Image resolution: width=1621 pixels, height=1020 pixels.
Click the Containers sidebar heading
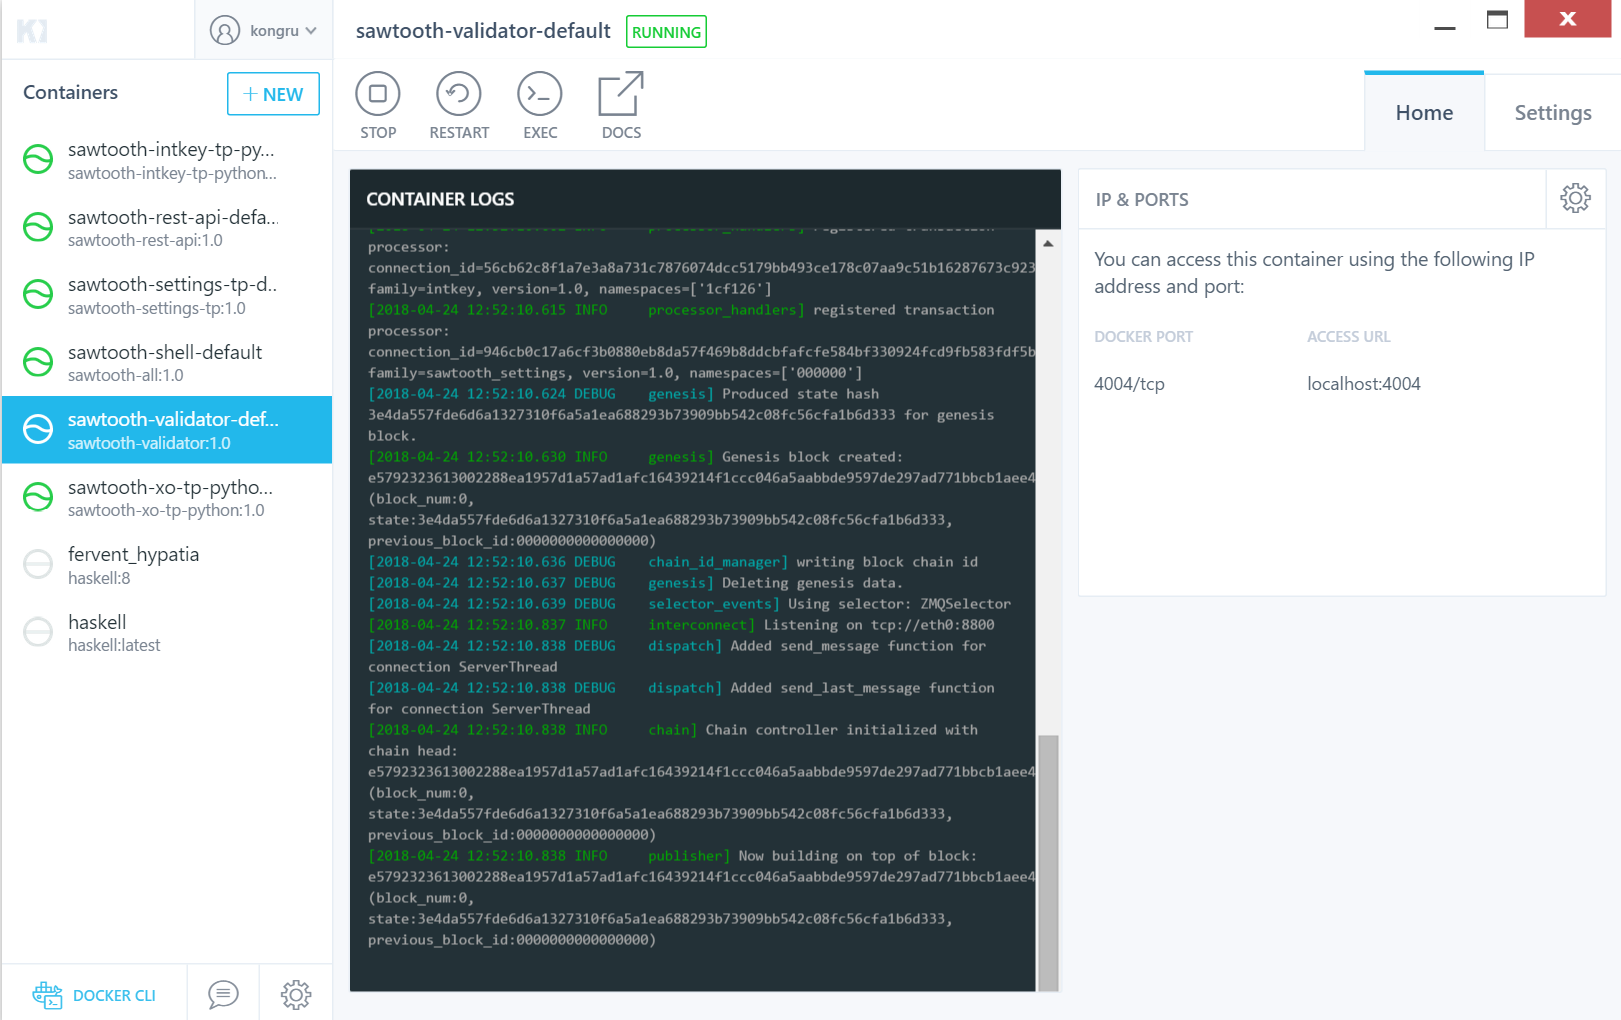pos(70,92)
